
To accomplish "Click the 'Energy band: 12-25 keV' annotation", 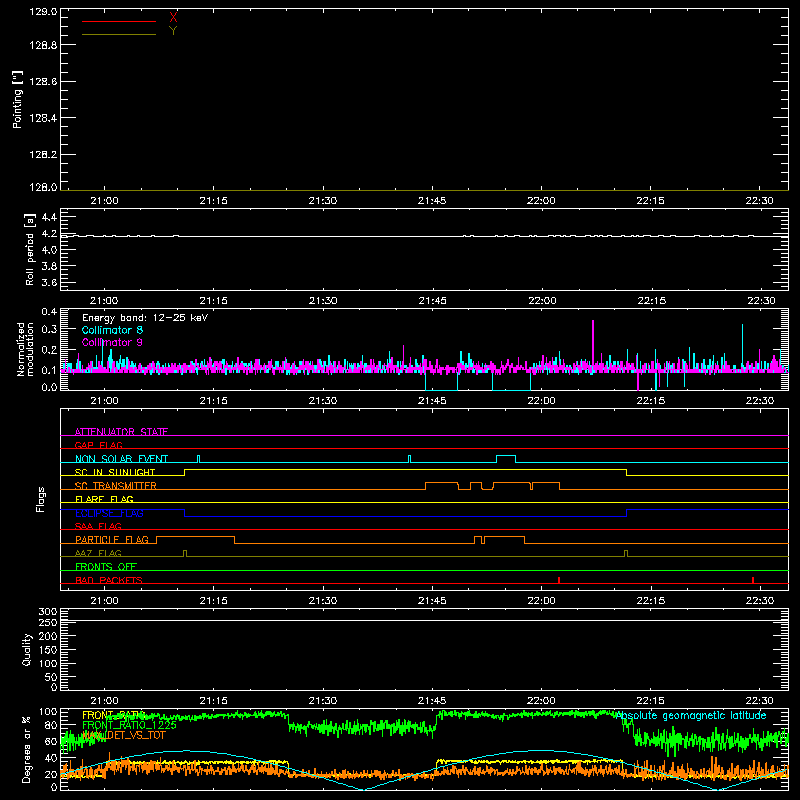I will tap(145, 318).
